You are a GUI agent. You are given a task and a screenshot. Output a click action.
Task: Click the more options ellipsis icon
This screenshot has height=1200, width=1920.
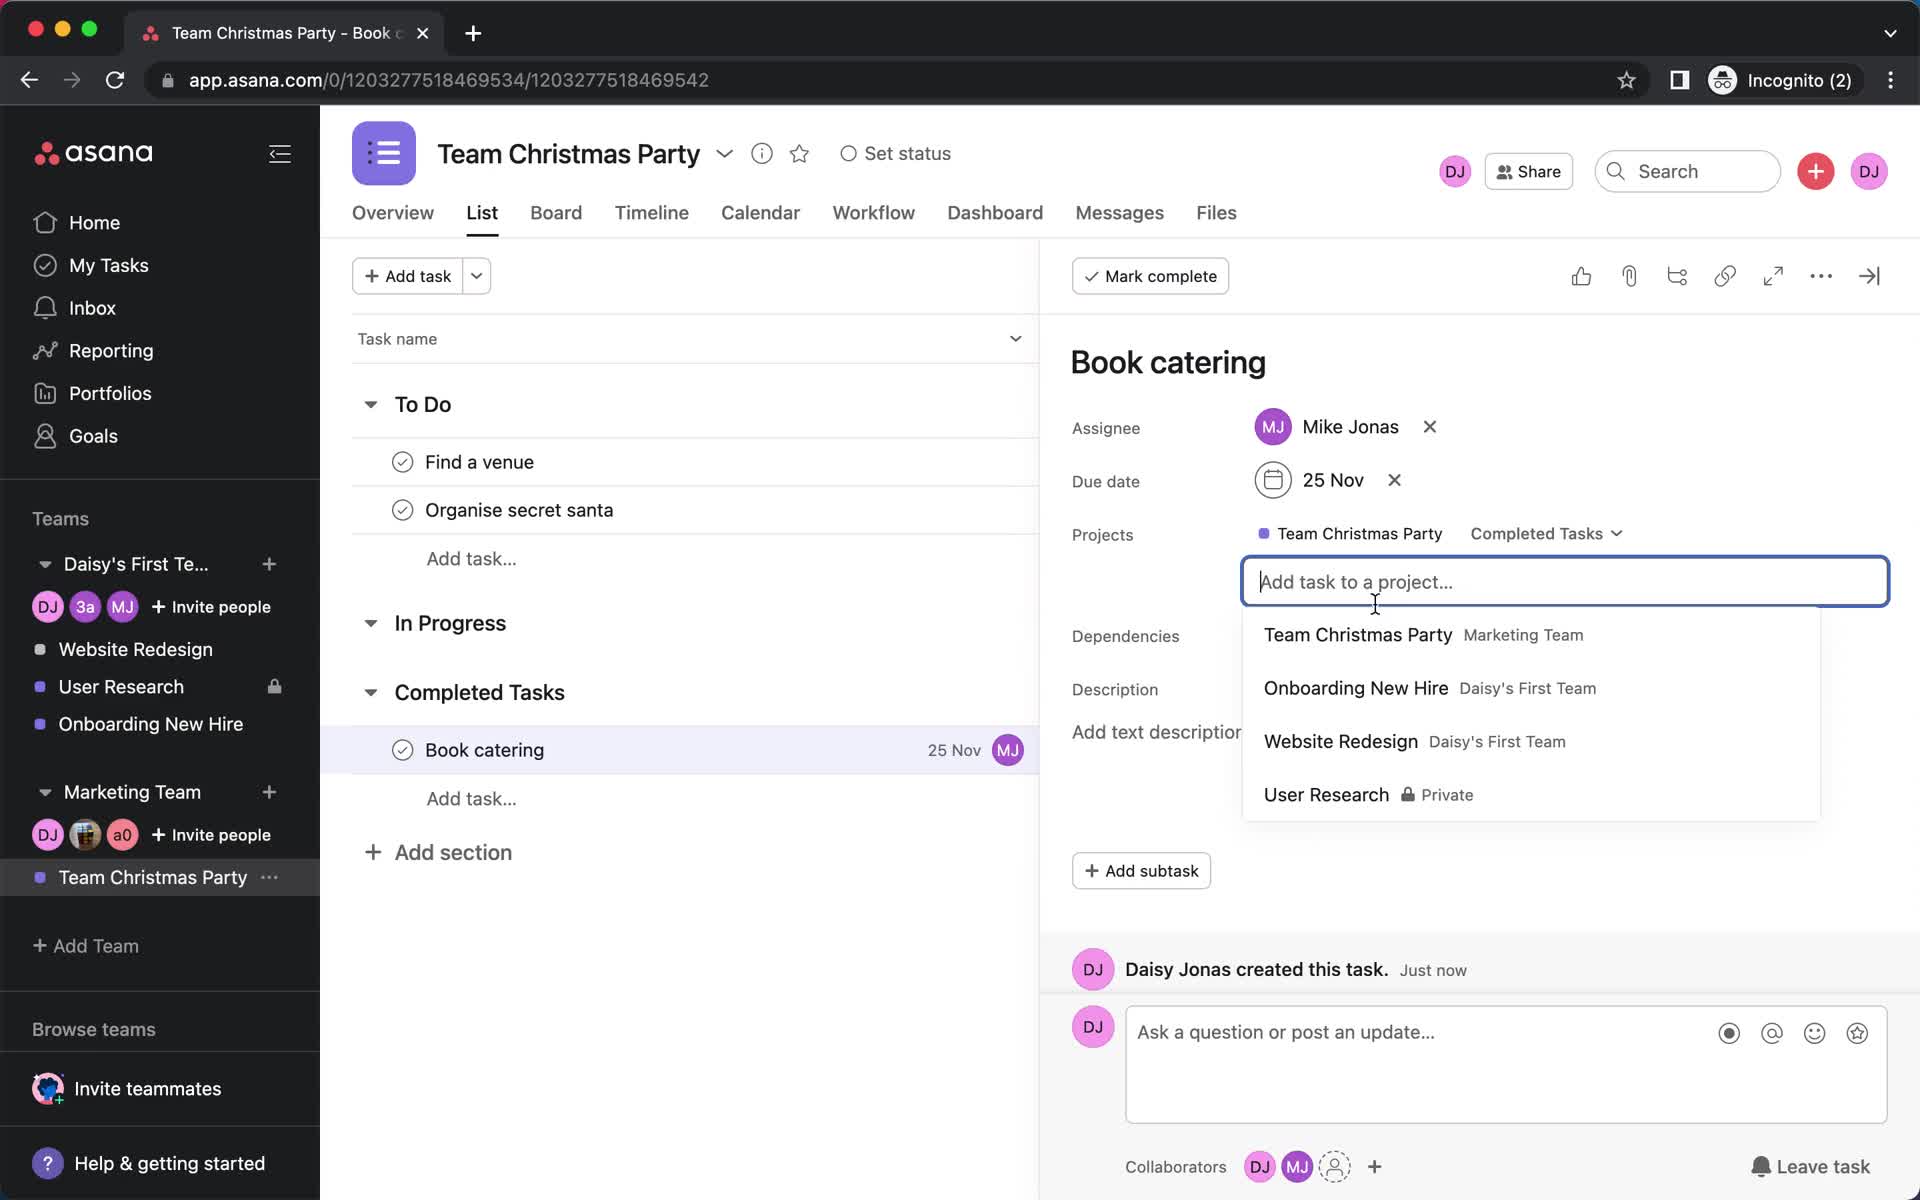(x=1820, y=276)
